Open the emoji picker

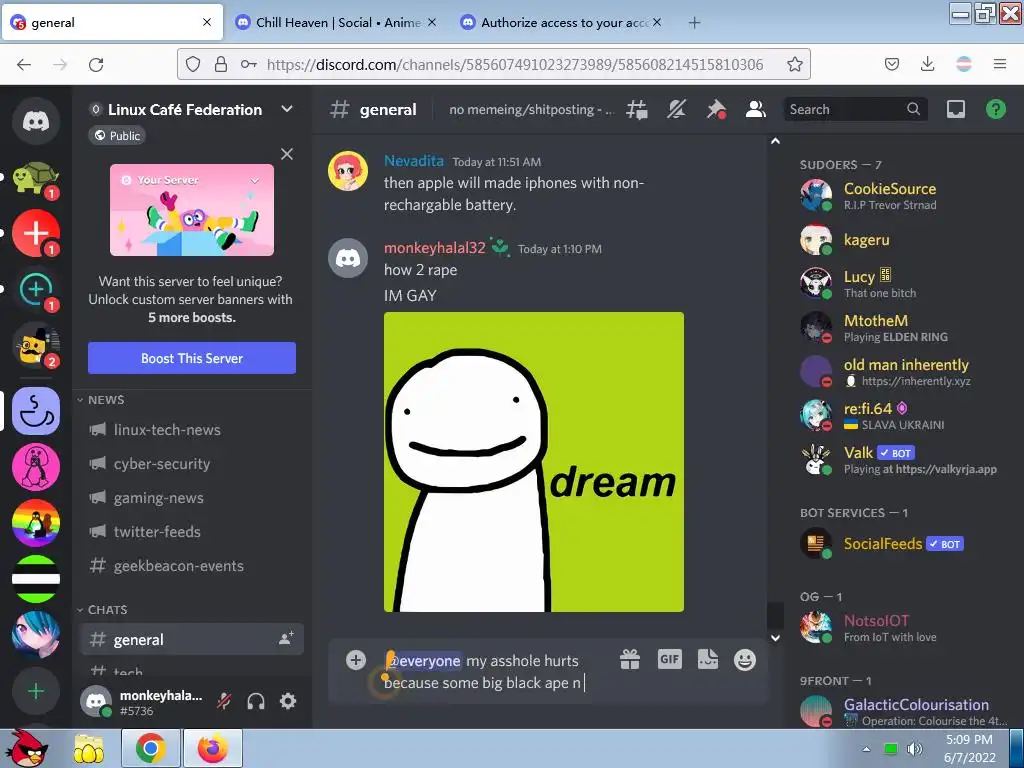pyautogui.click(x=744, y=660)
